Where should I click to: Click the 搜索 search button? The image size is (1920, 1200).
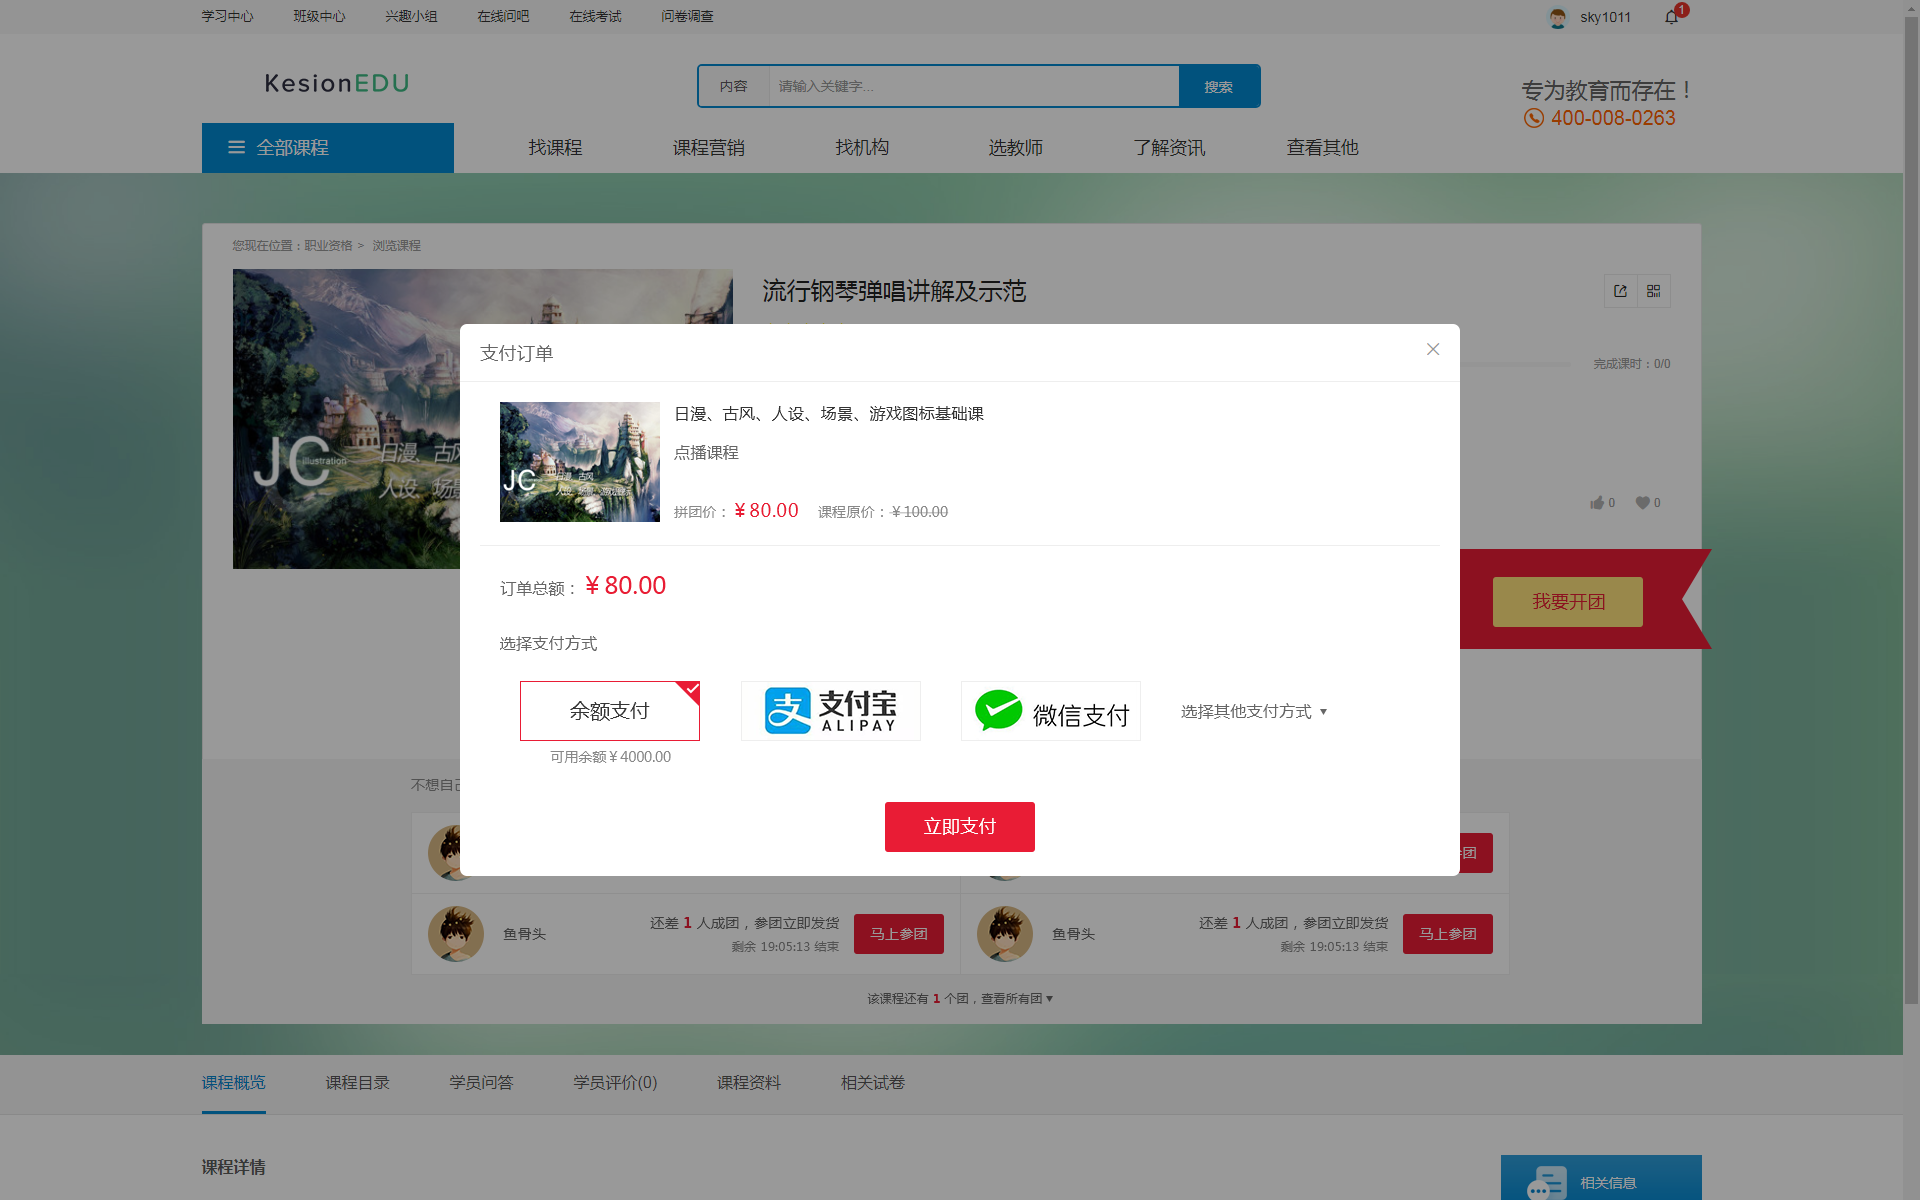pos(1219,86)
